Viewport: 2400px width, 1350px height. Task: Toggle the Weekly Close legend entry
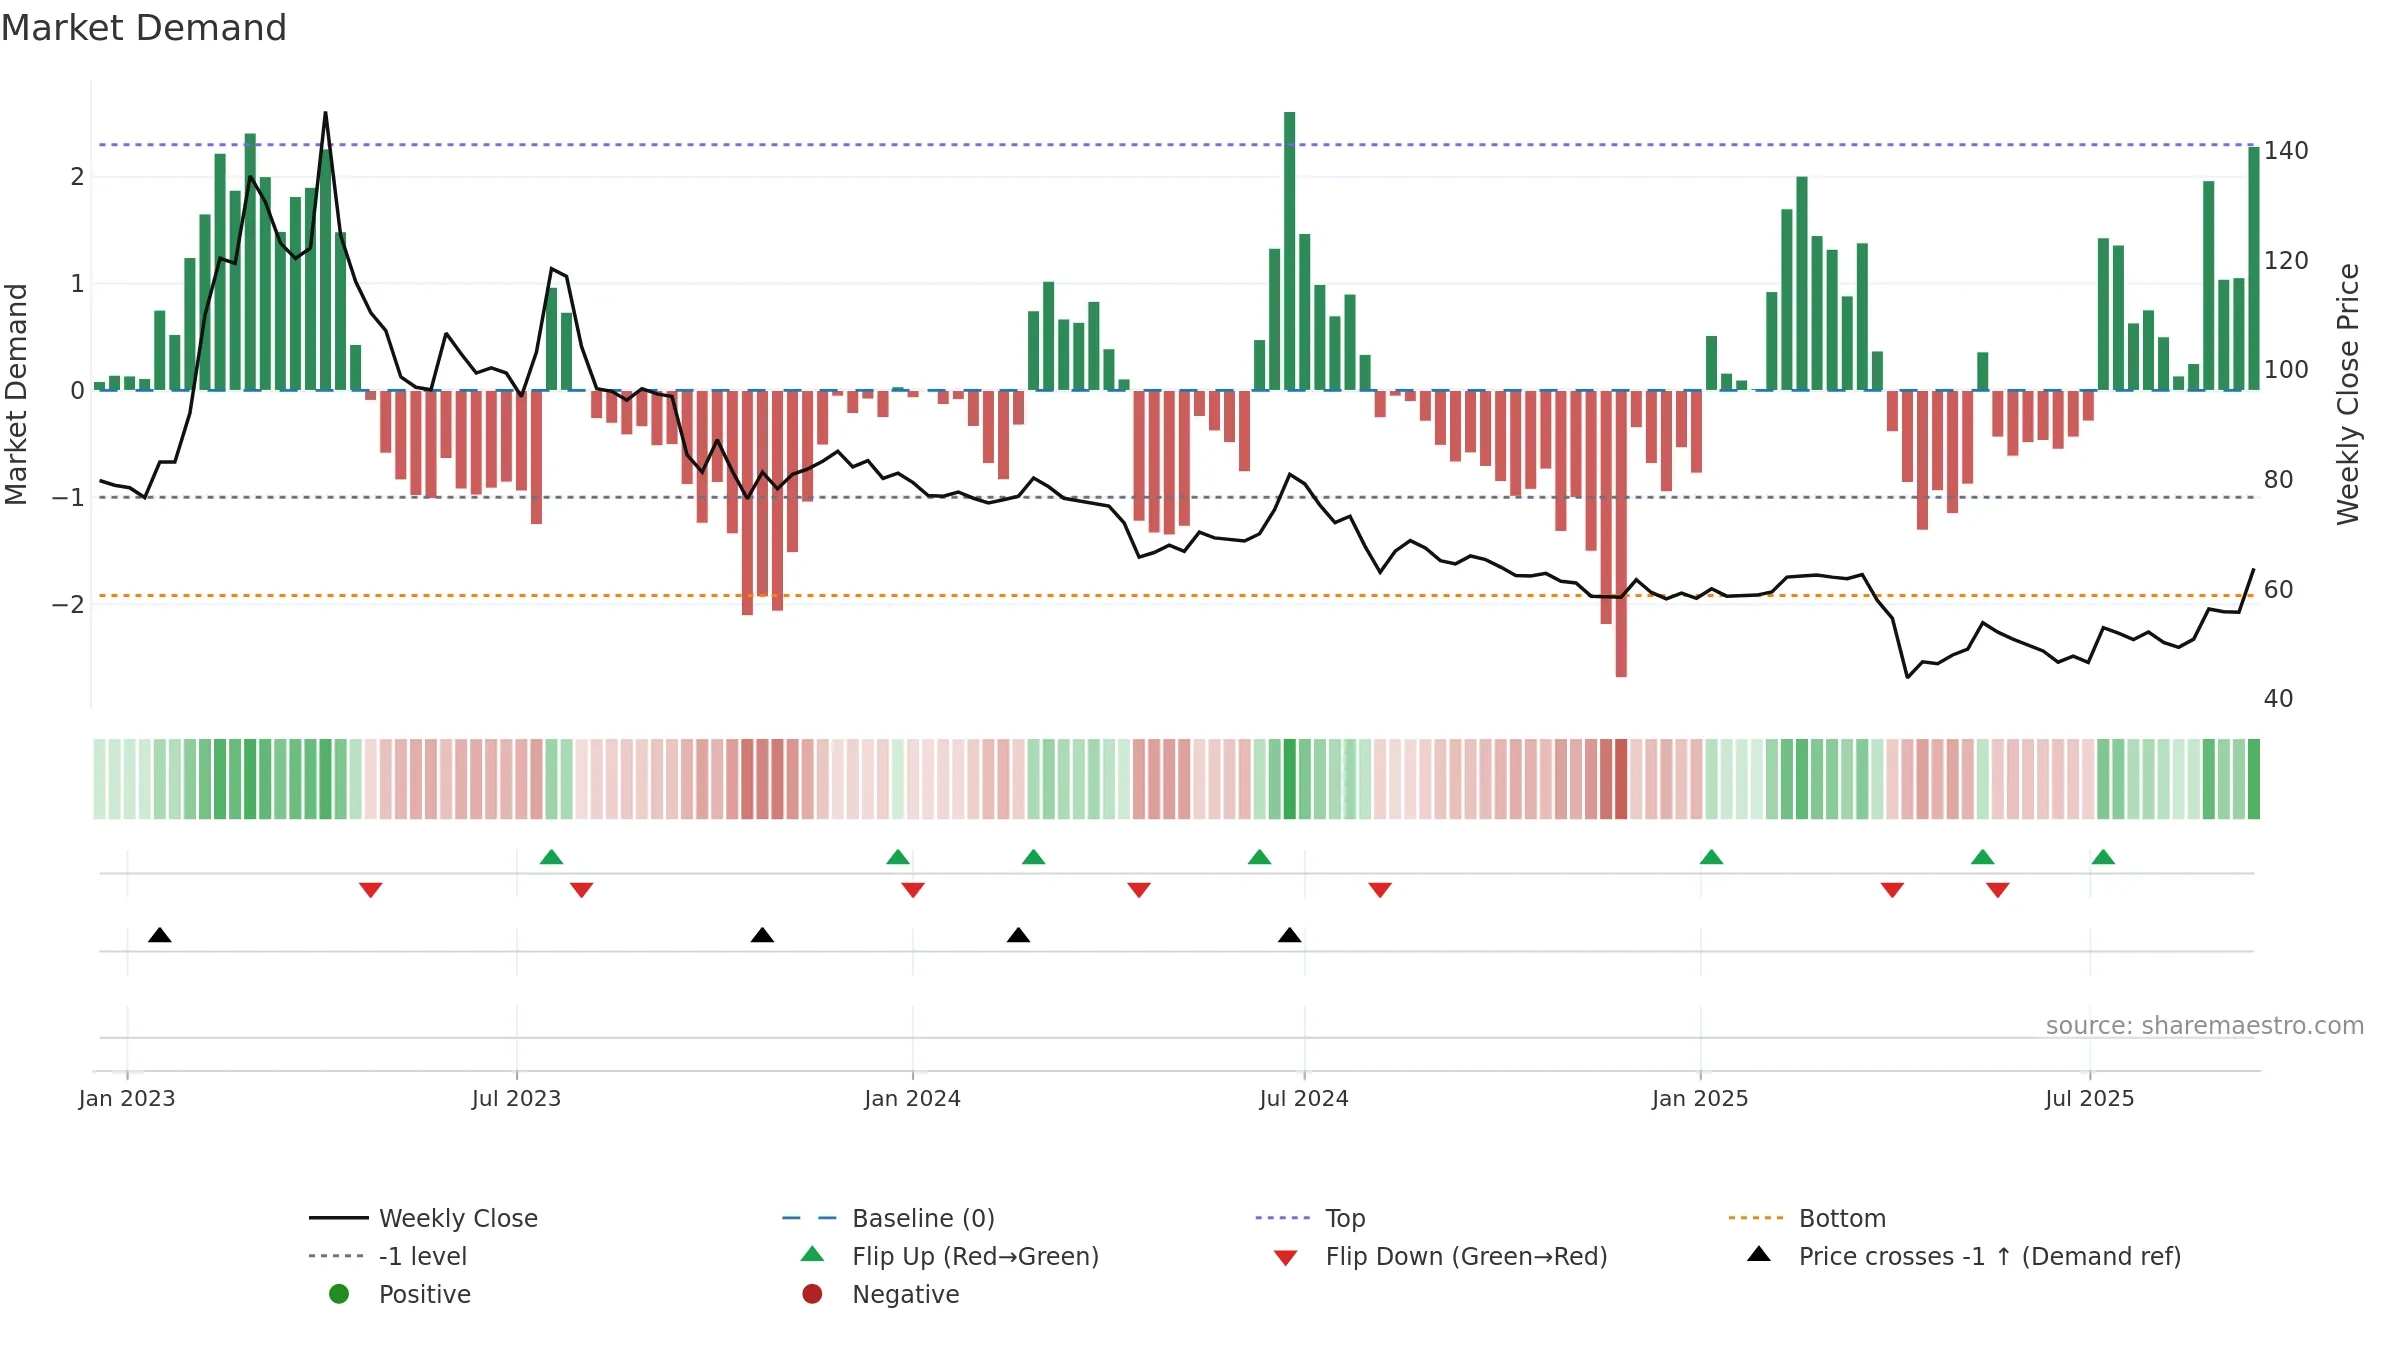424,1218
